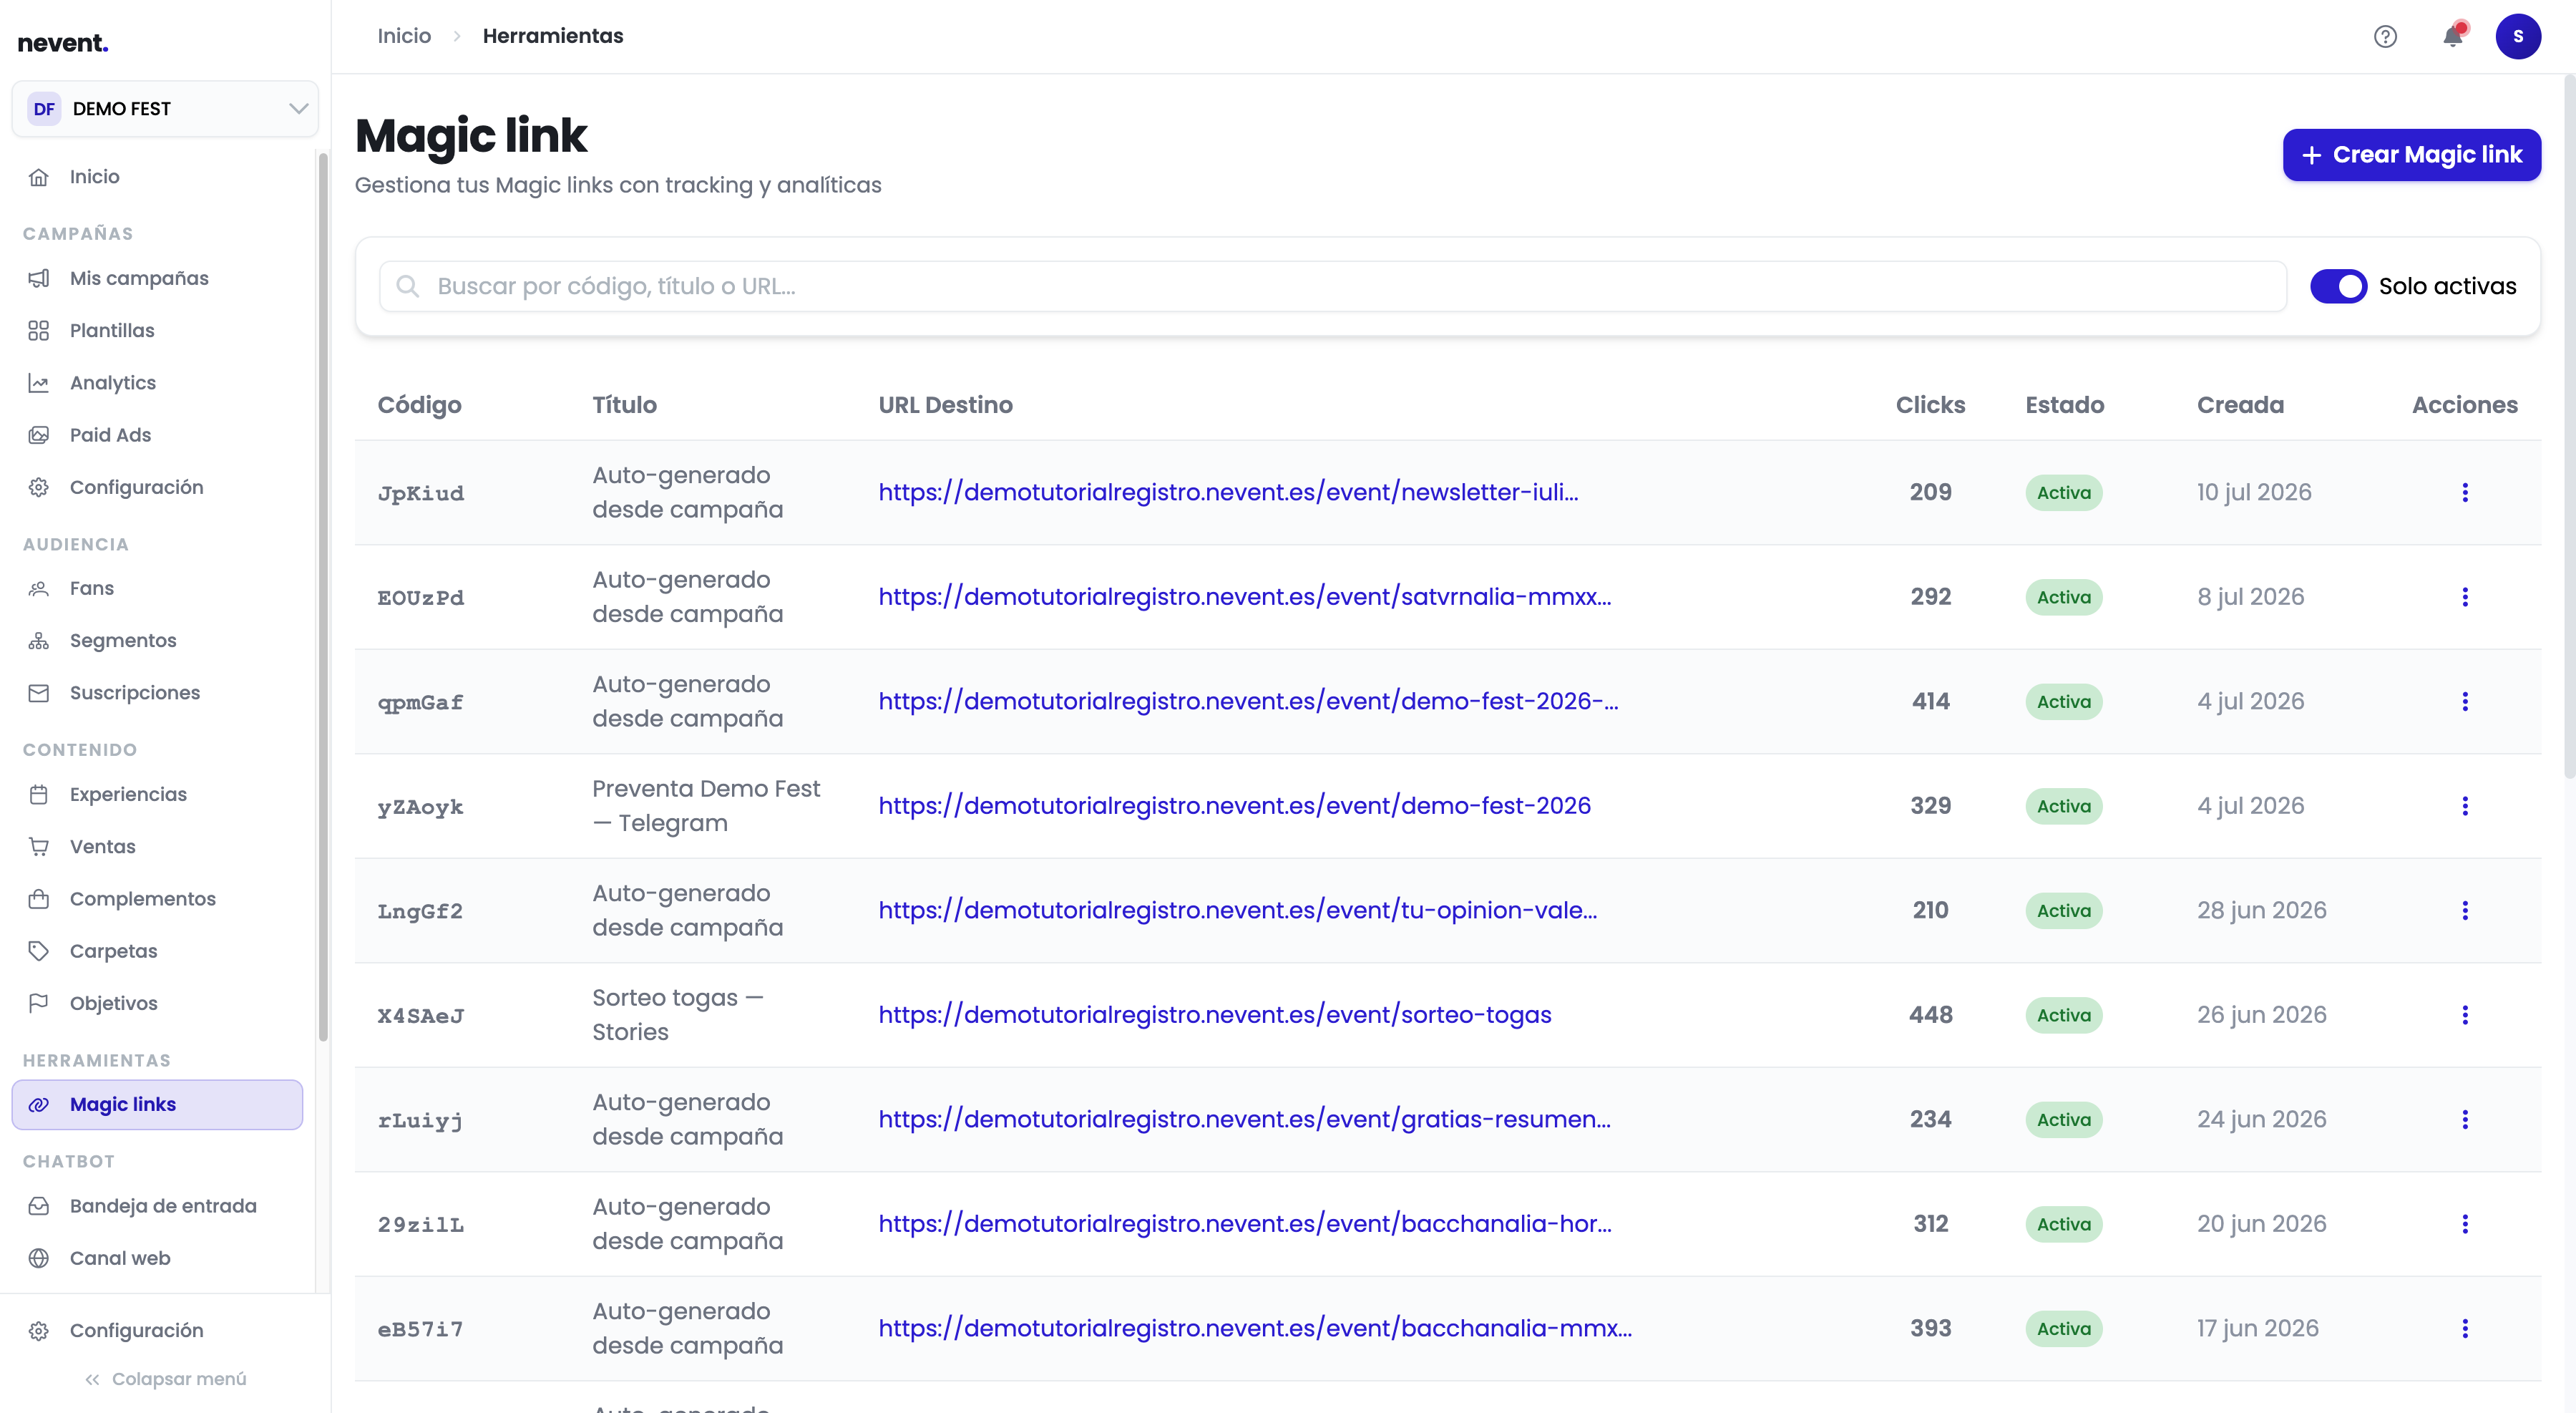Image resolution: width=2576 pixels, height=1413 pixels.
Task: Open actions menu for JpKiud row
Action: point(2465,493)
